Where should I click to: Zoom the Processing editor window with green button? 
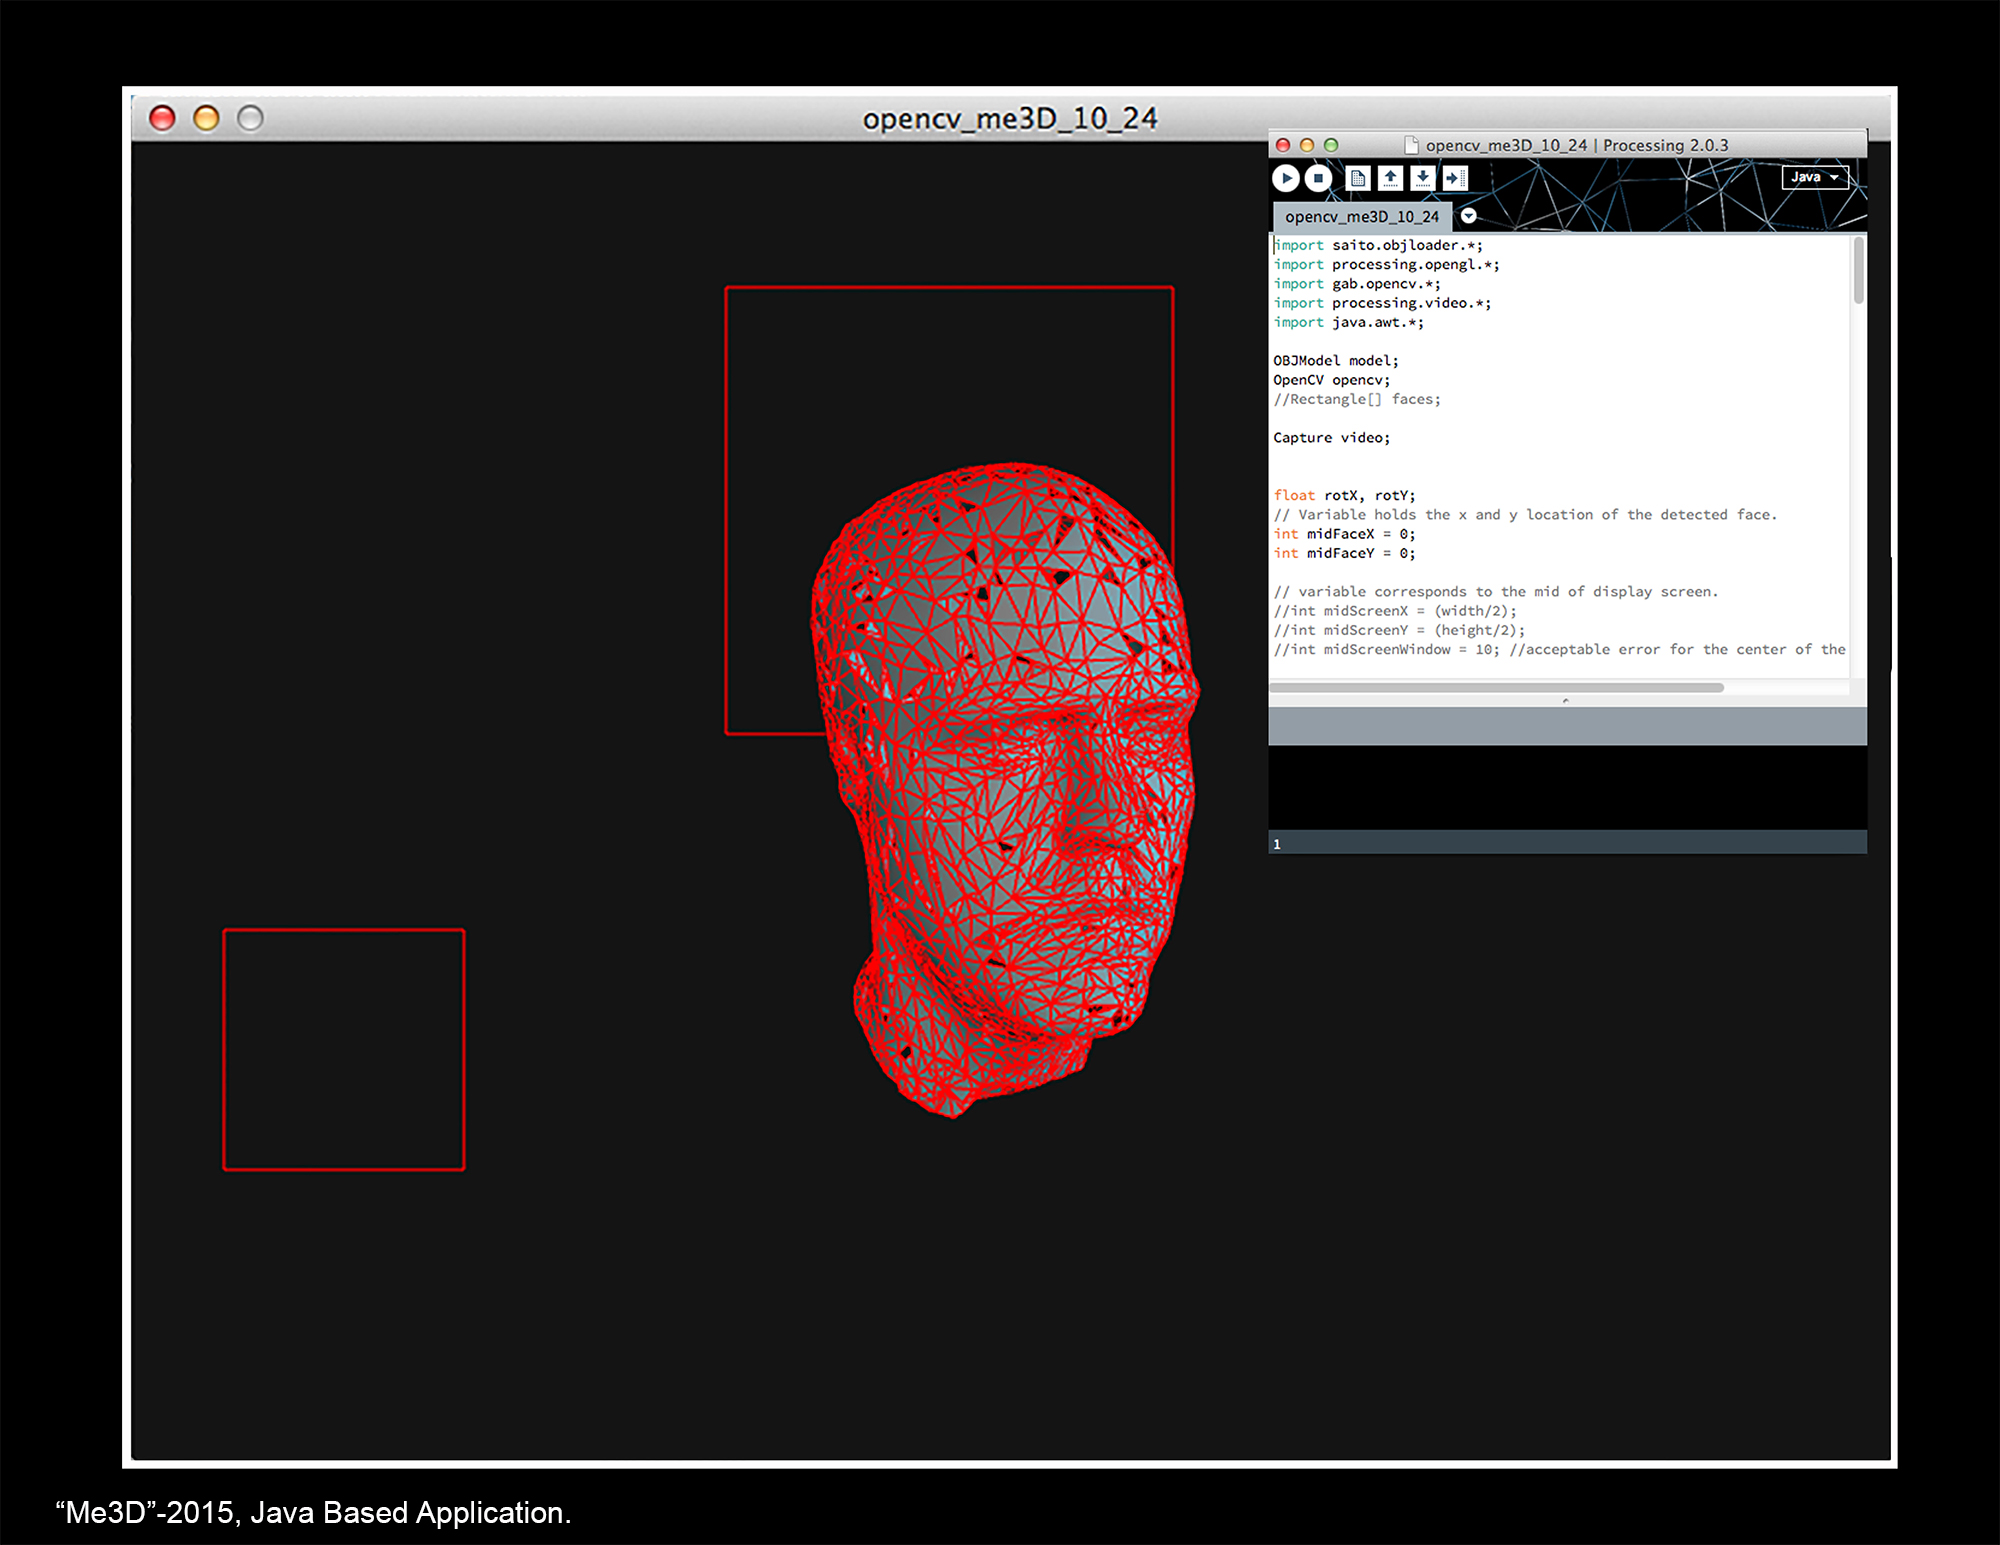point(1331,145)
